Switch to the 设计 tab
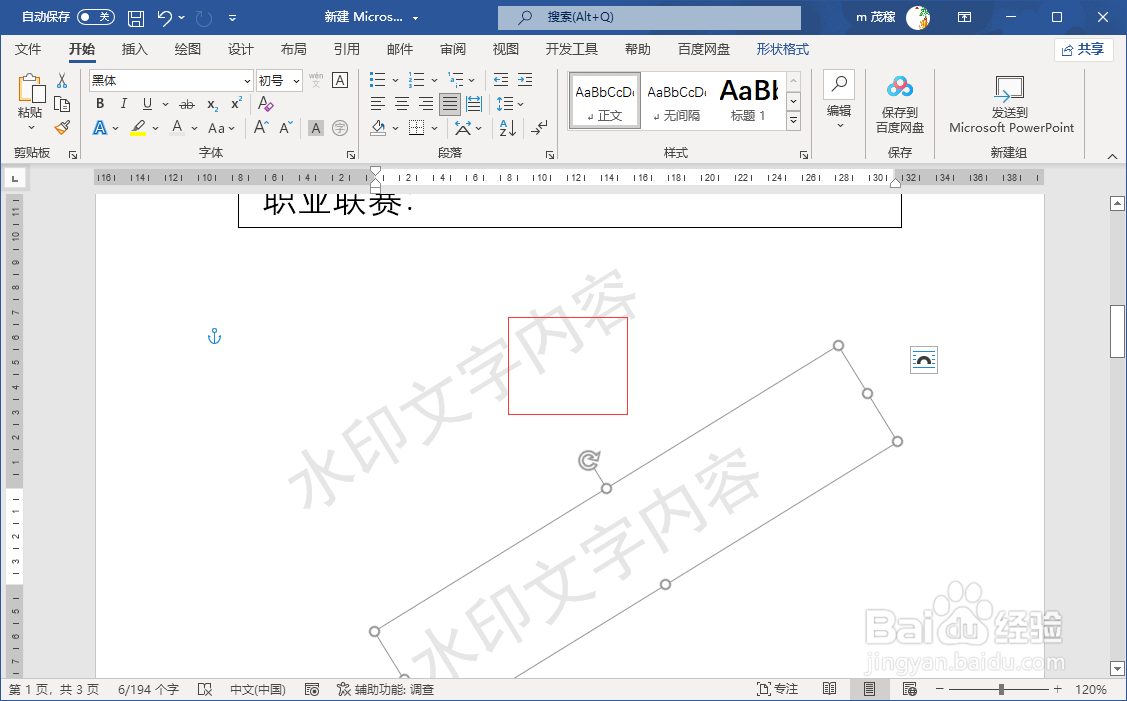1127x701 pixels. [241, 49]
